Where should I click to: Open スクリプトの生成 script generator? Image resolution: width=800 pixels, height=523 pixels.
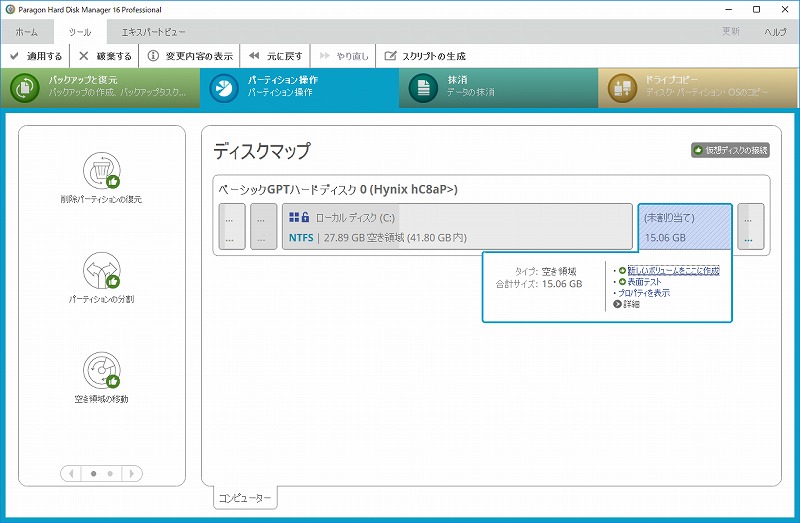(426, 56)
